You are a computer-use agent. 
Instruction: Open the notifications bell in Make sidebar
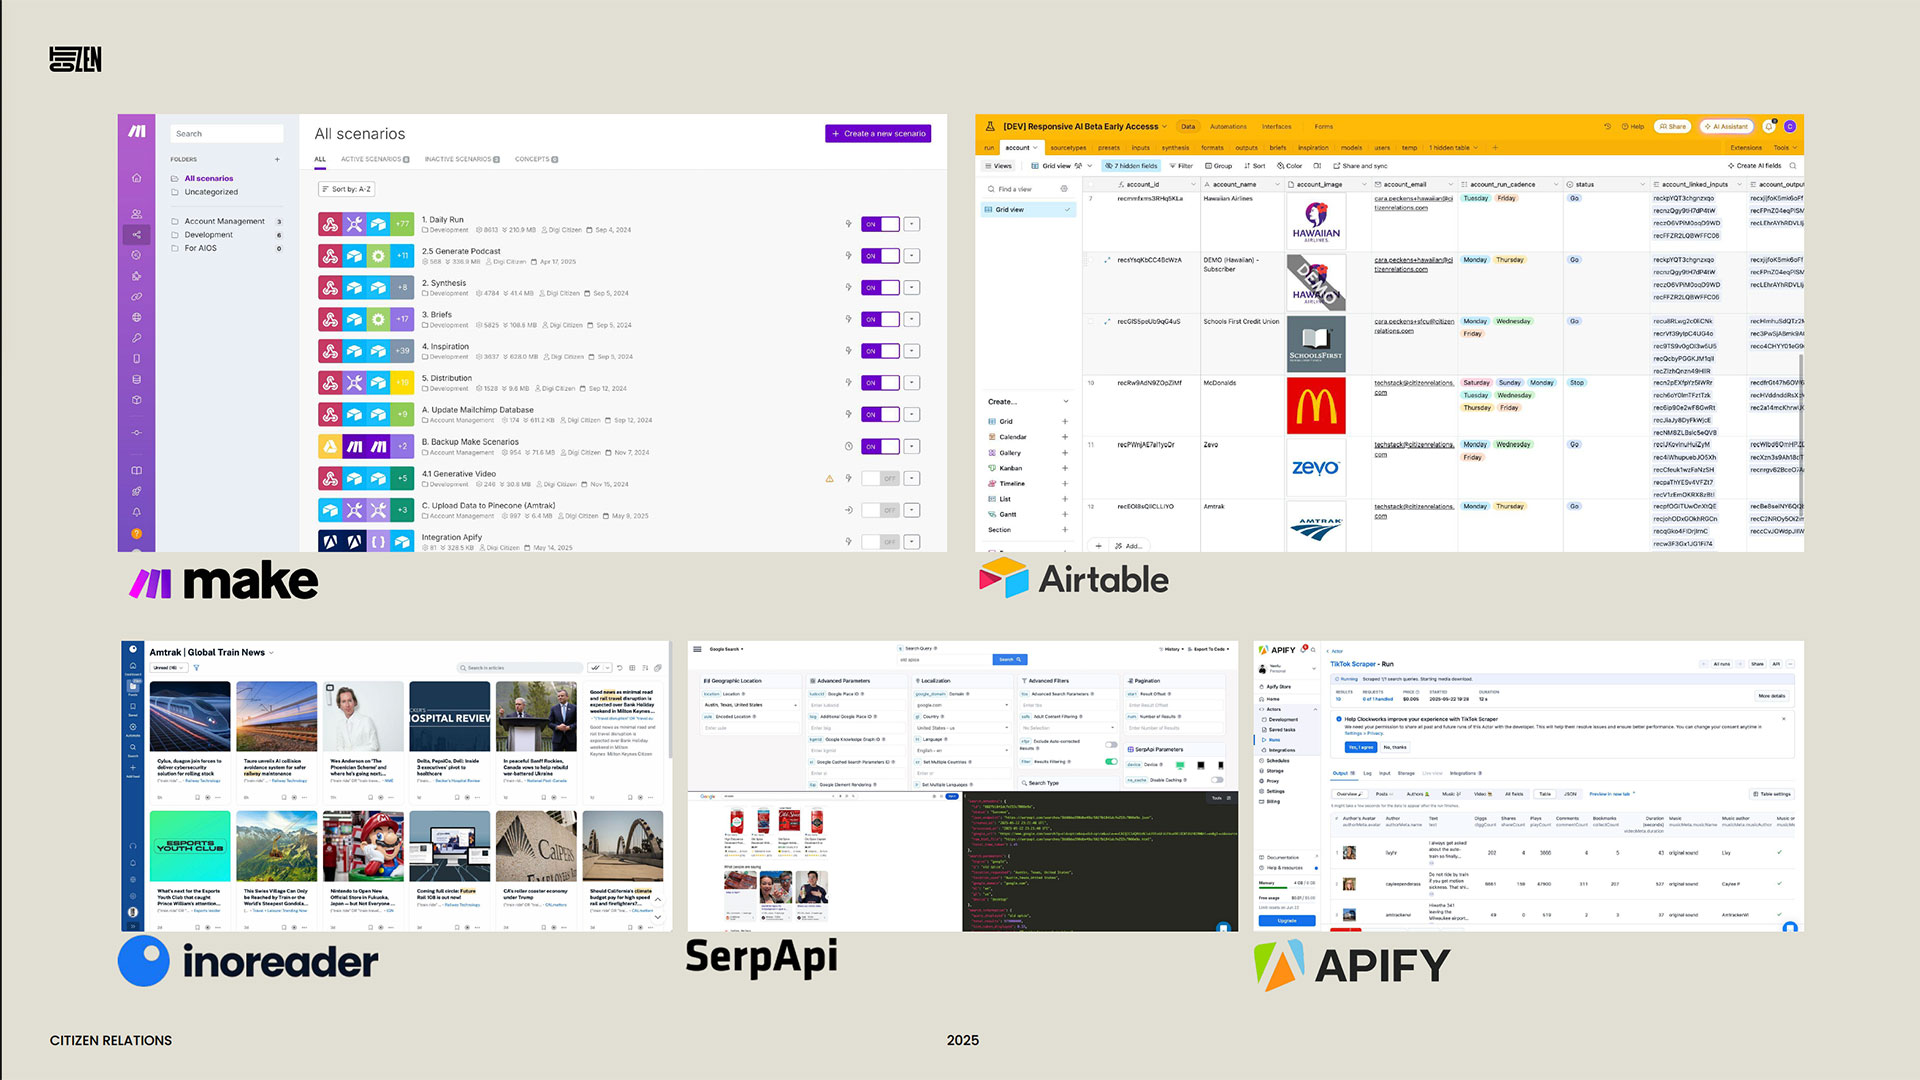[136, 512]
